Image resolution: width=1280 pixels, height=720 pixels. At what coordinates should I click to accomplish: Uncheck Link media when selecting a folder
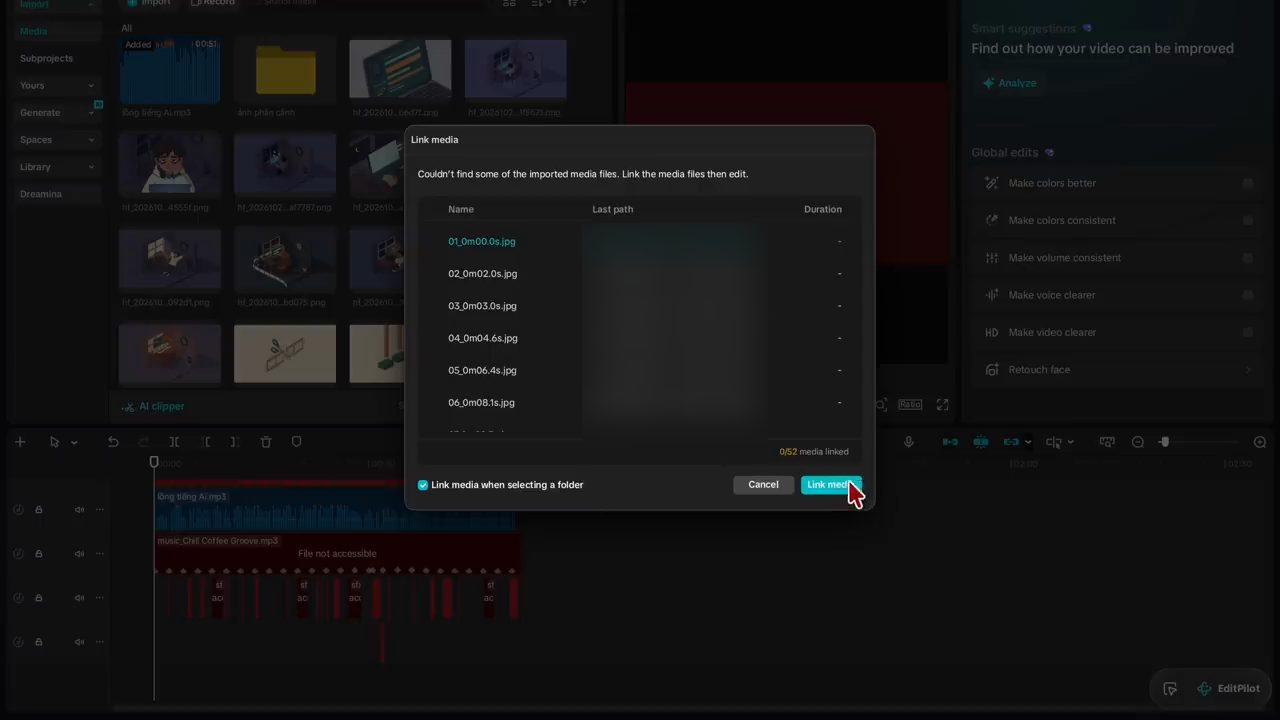pos(423,485)
